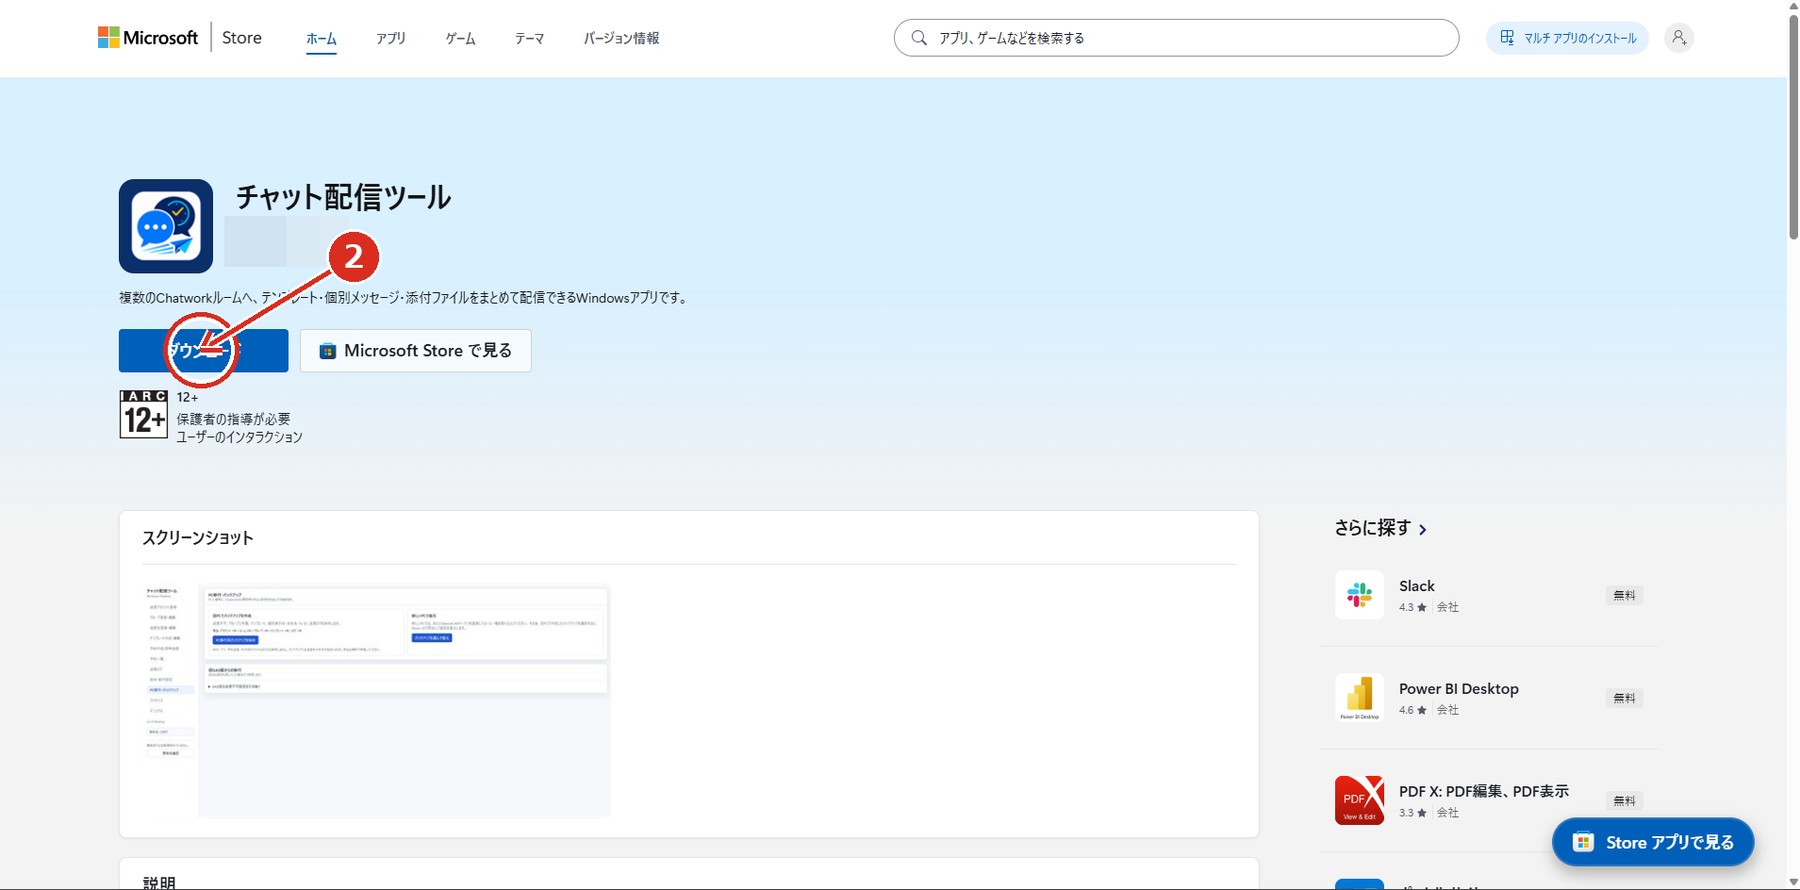
Task: Click the チャット配信ツール app title
Action: (x=343, y=197)
